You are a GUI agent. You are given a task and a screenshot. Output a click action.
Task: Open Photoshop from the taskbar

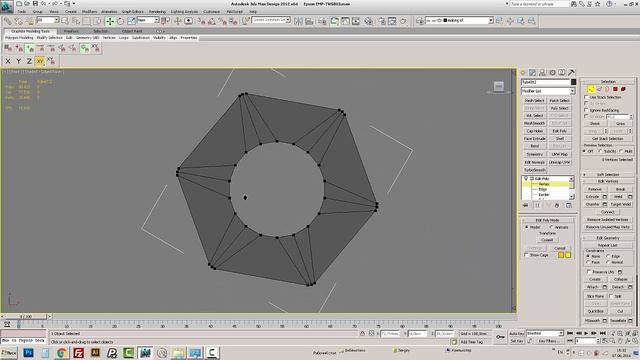point(28,353)
